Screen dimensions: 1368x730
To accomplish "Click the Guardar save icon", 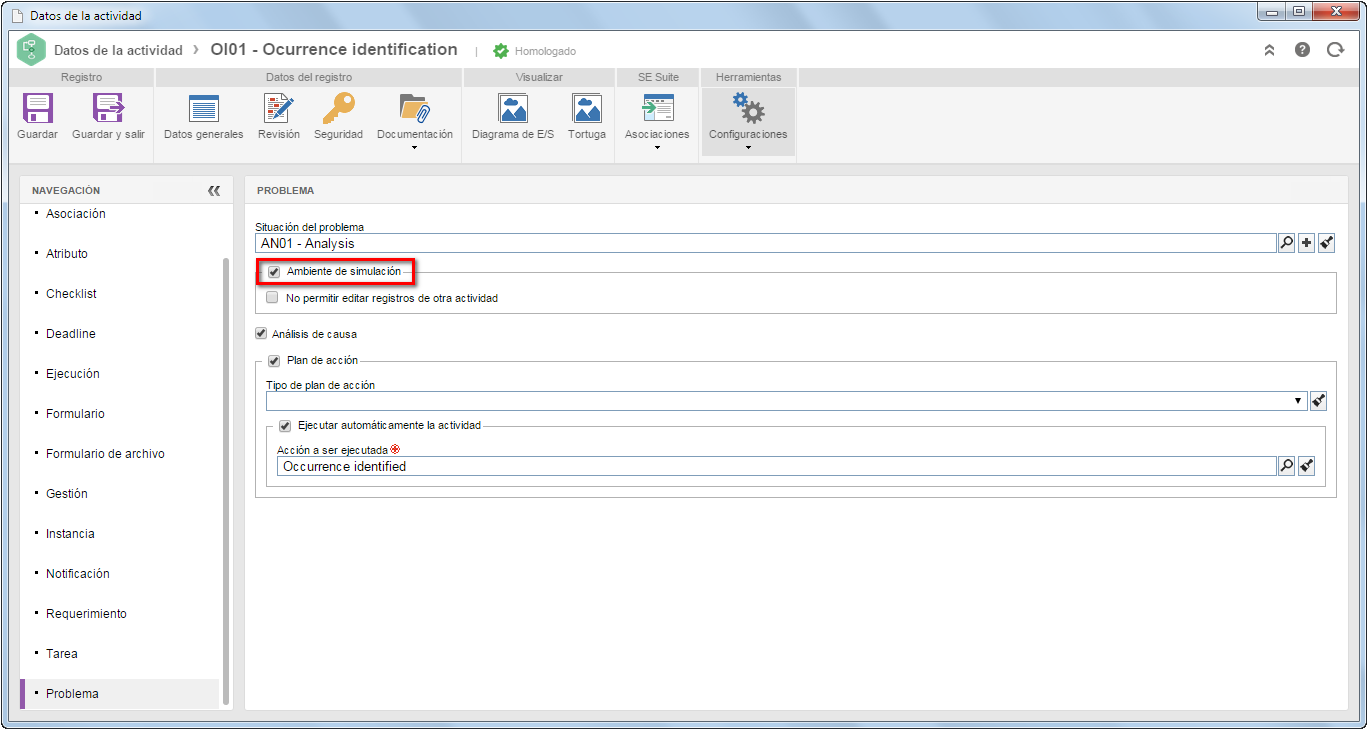I will point(38,108).
